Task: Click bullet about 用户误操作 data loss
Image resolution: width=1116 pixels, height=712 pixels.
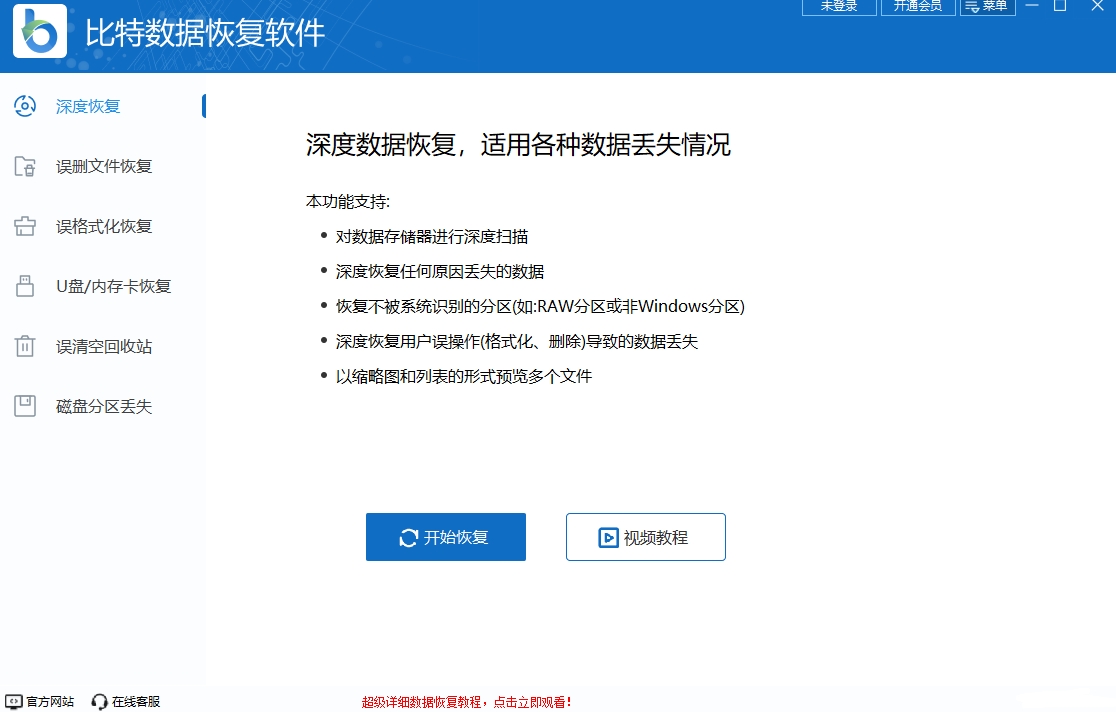Action: tap(517, 341)
